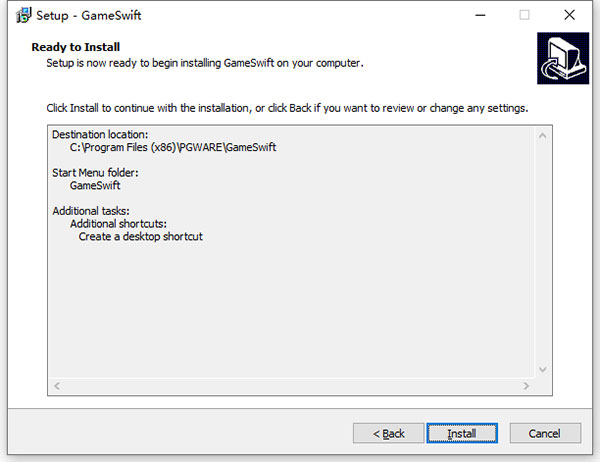This screenshot has height=462, width=600.
Task: Select the "Start Menu folder:" label
Action: pyautogui.click(x=95, y=172)
